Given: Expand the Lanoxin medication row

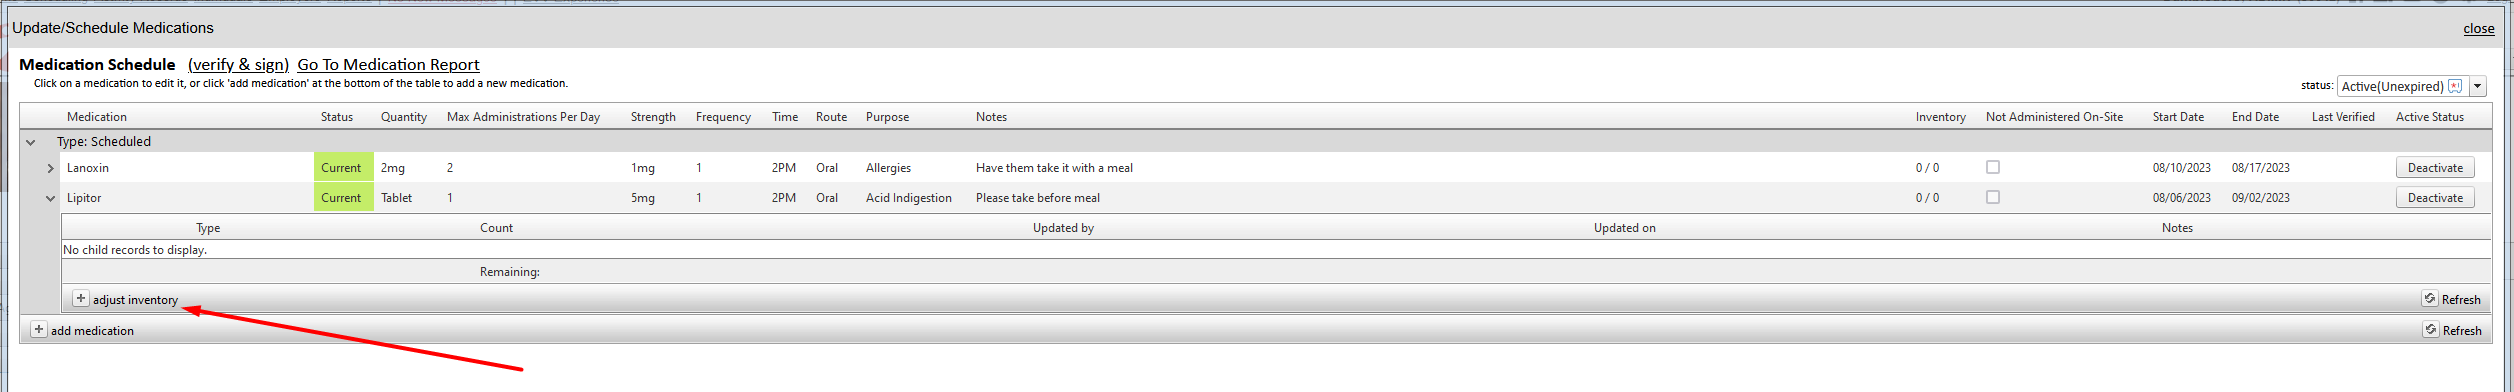Looking at the screenshot, I should (50, 168).
